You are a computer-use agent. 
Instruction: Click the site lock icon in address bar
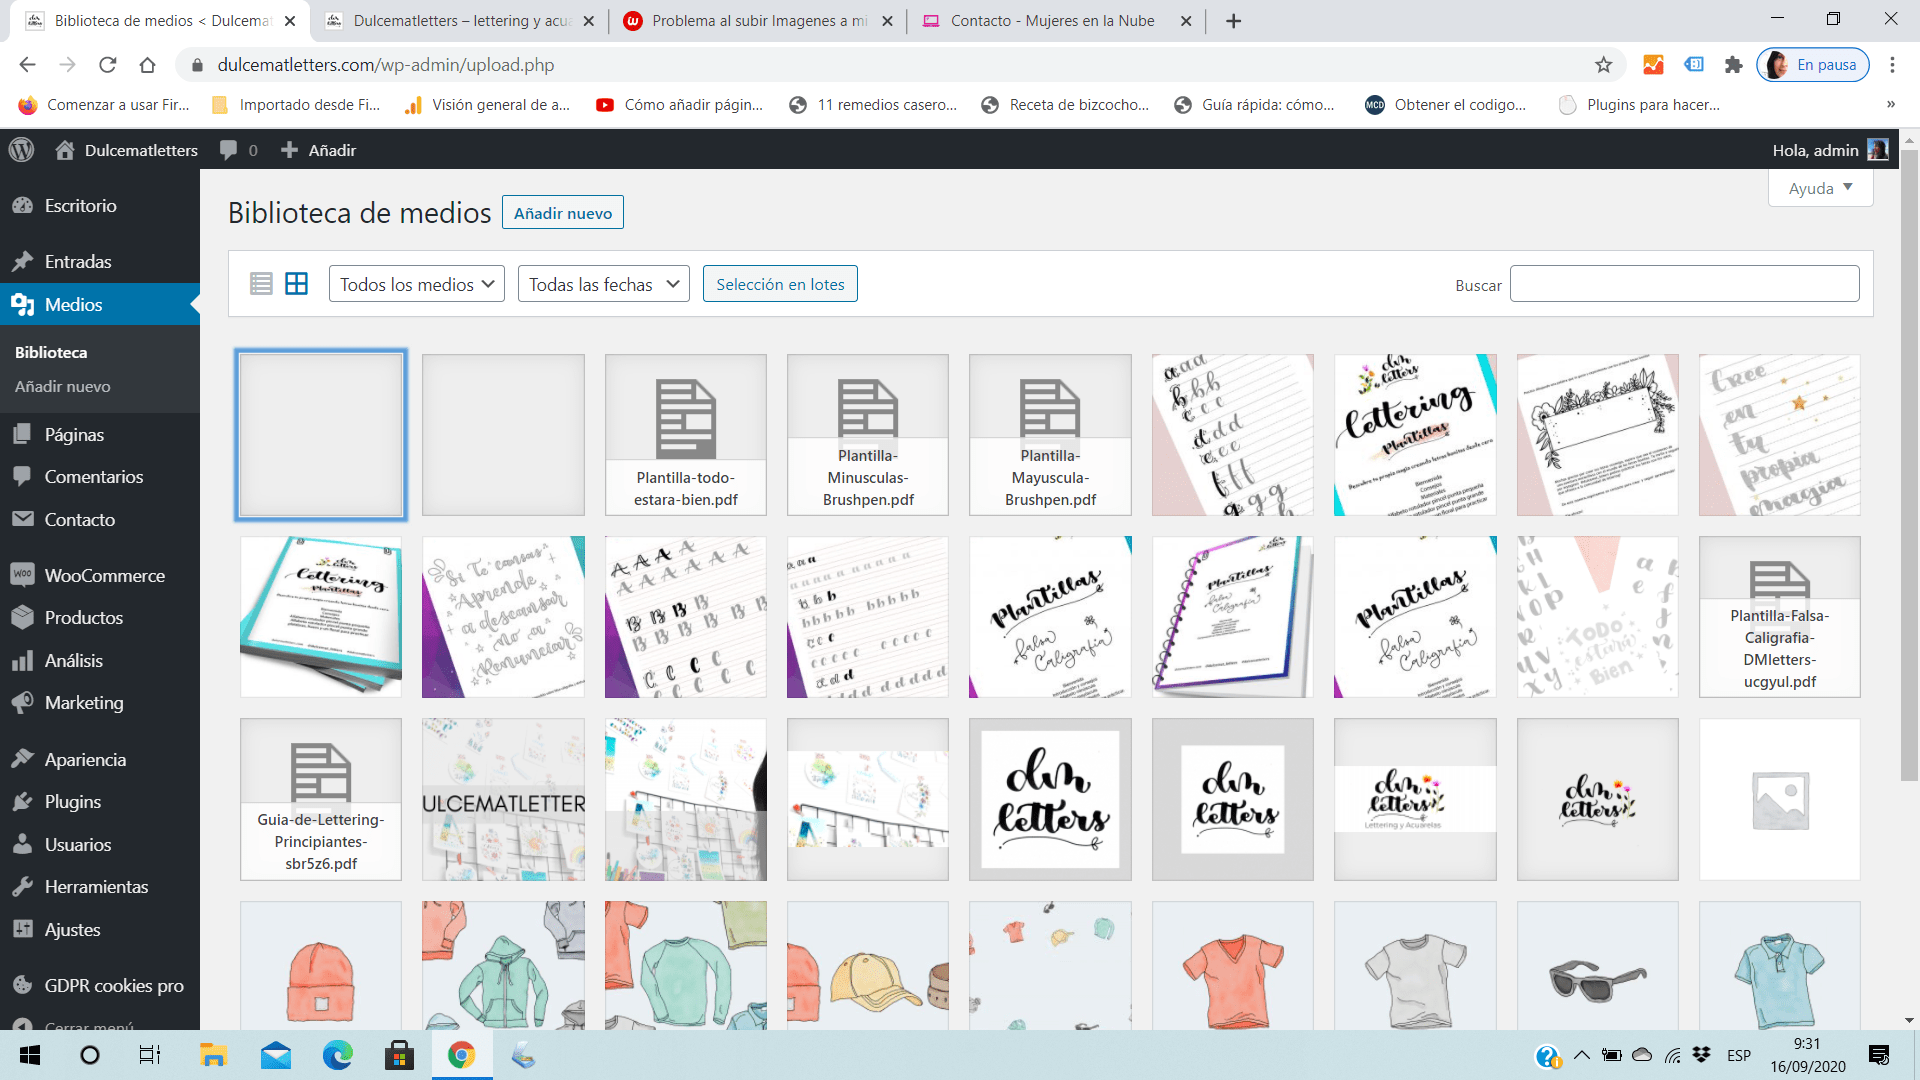(x=197, y=65)
